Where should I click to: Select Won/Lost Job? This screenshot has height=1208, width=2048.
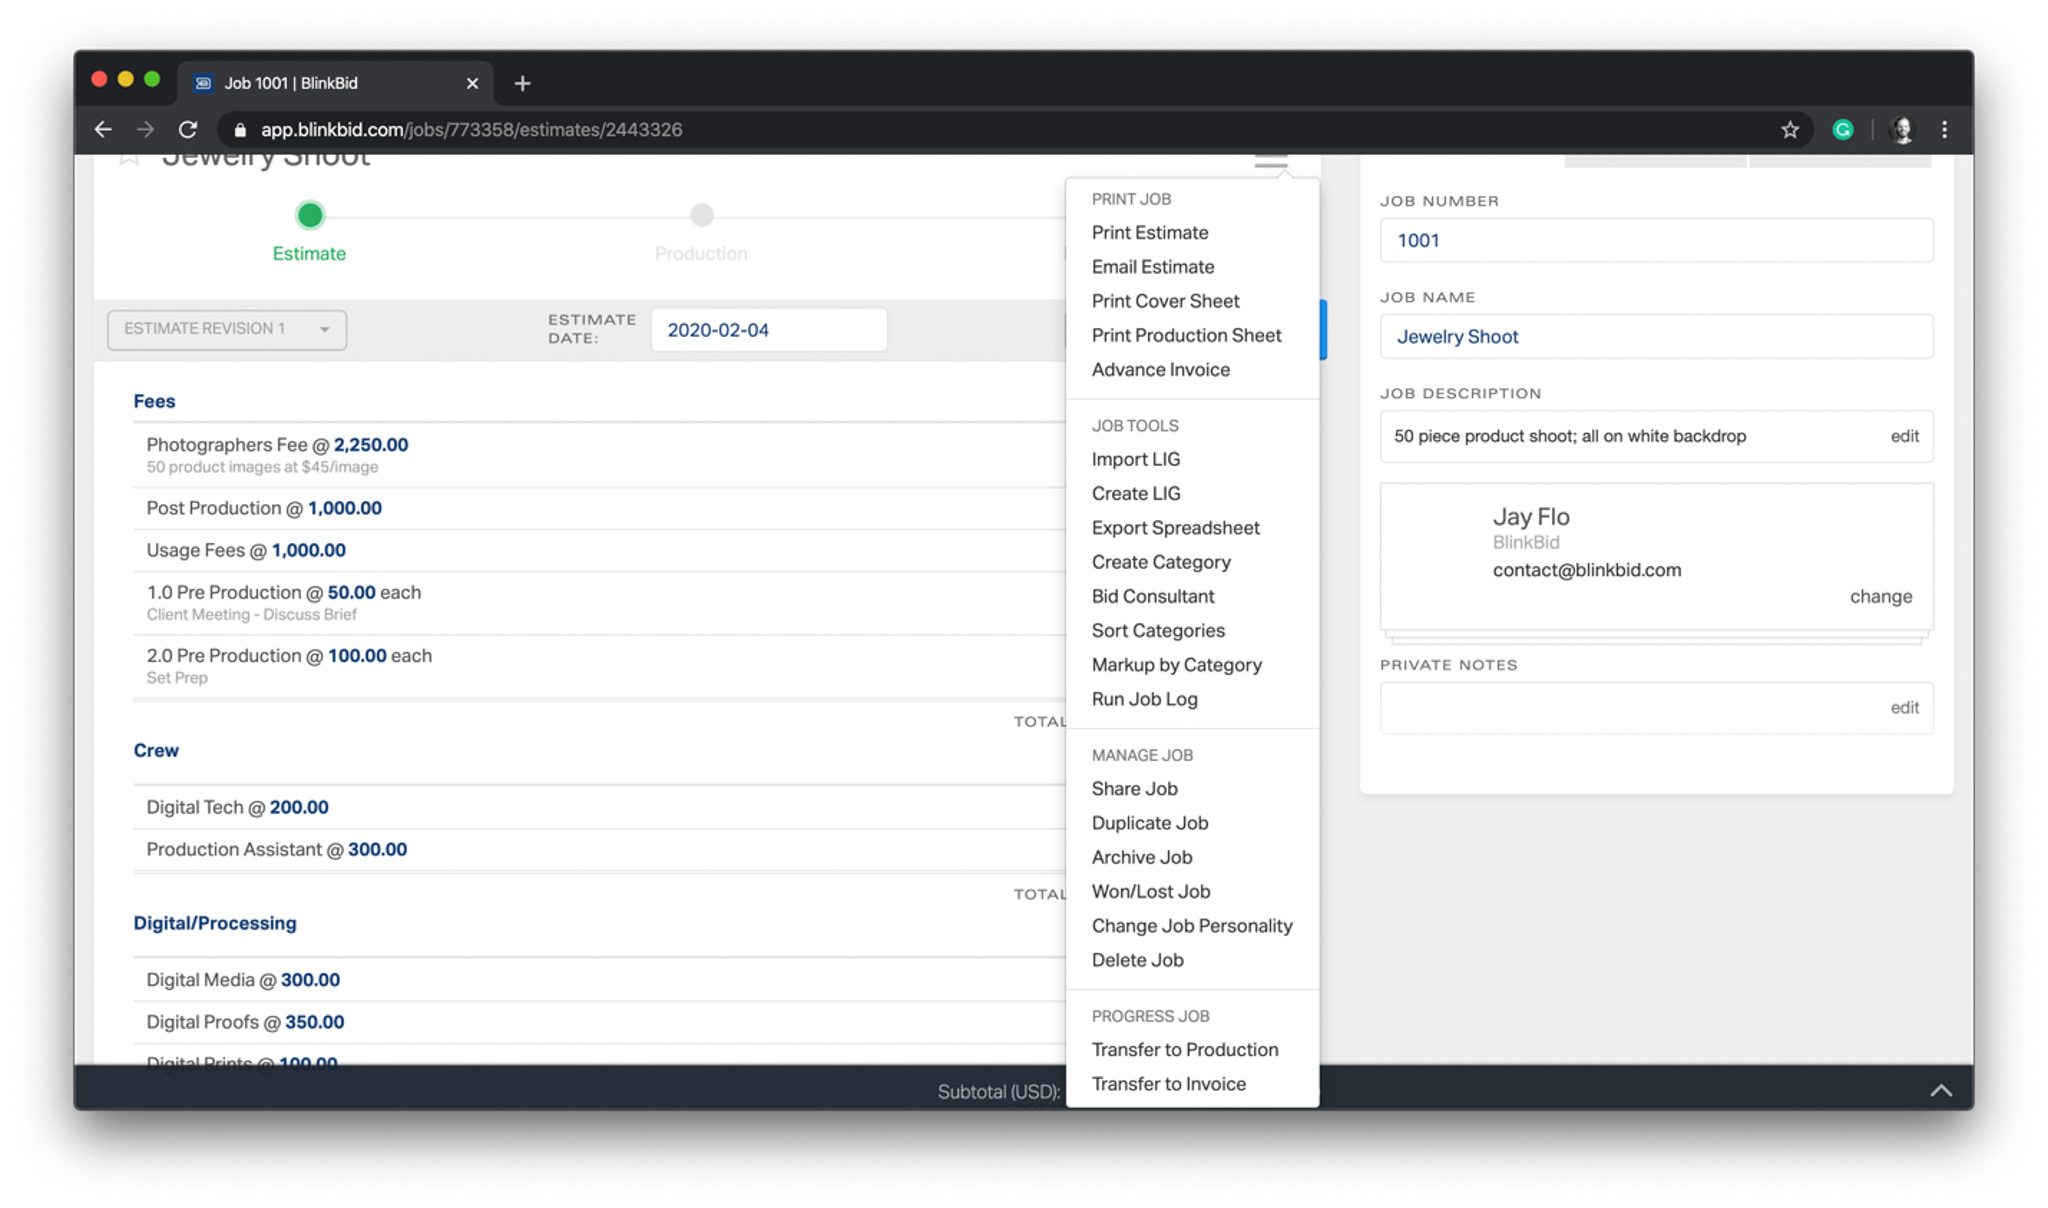click(x=1150, y=891)
